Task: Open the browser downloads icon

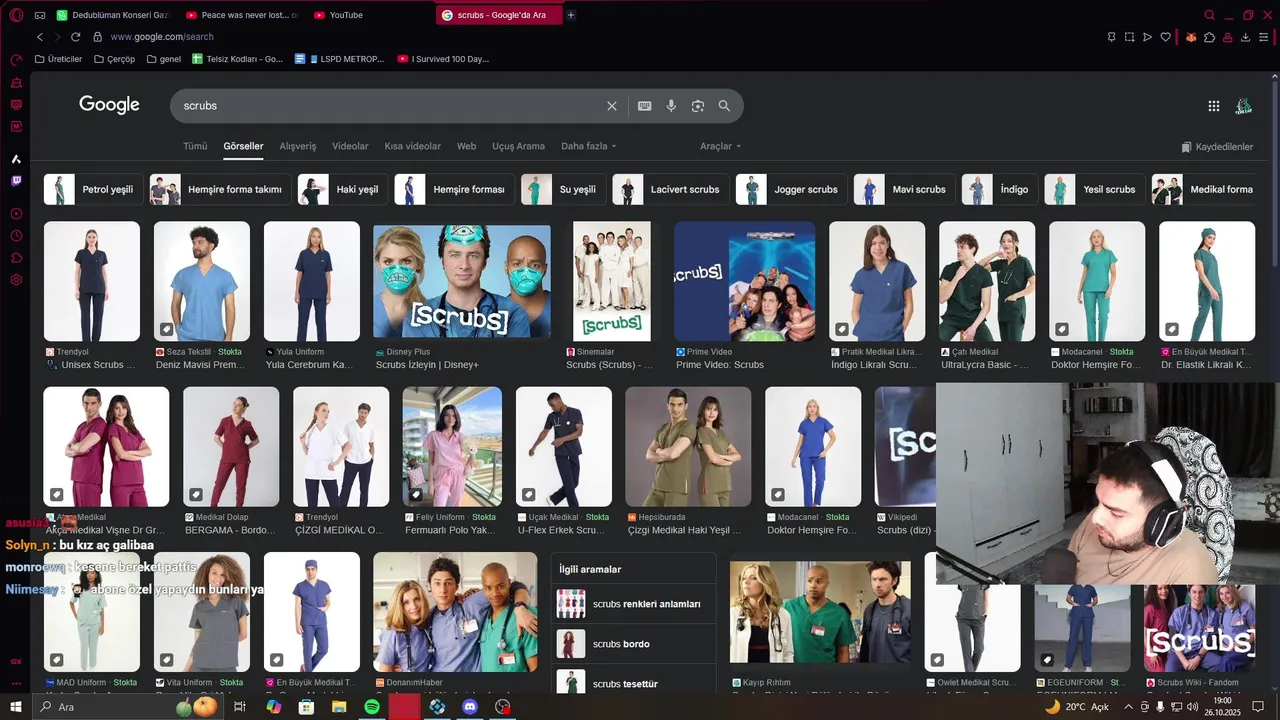Action: coord(1245,37)
